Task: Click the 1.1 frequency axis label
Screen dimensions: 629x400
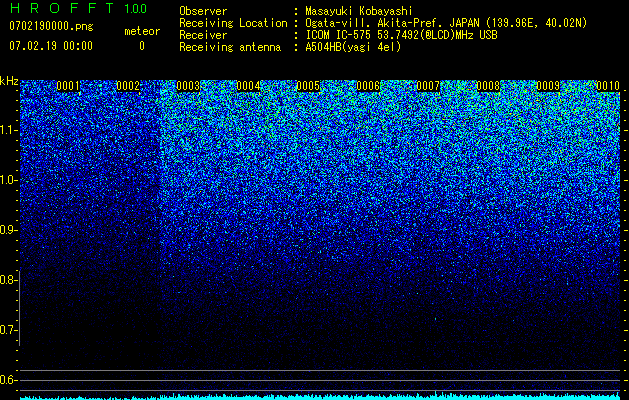Action: tap(9, 130)
